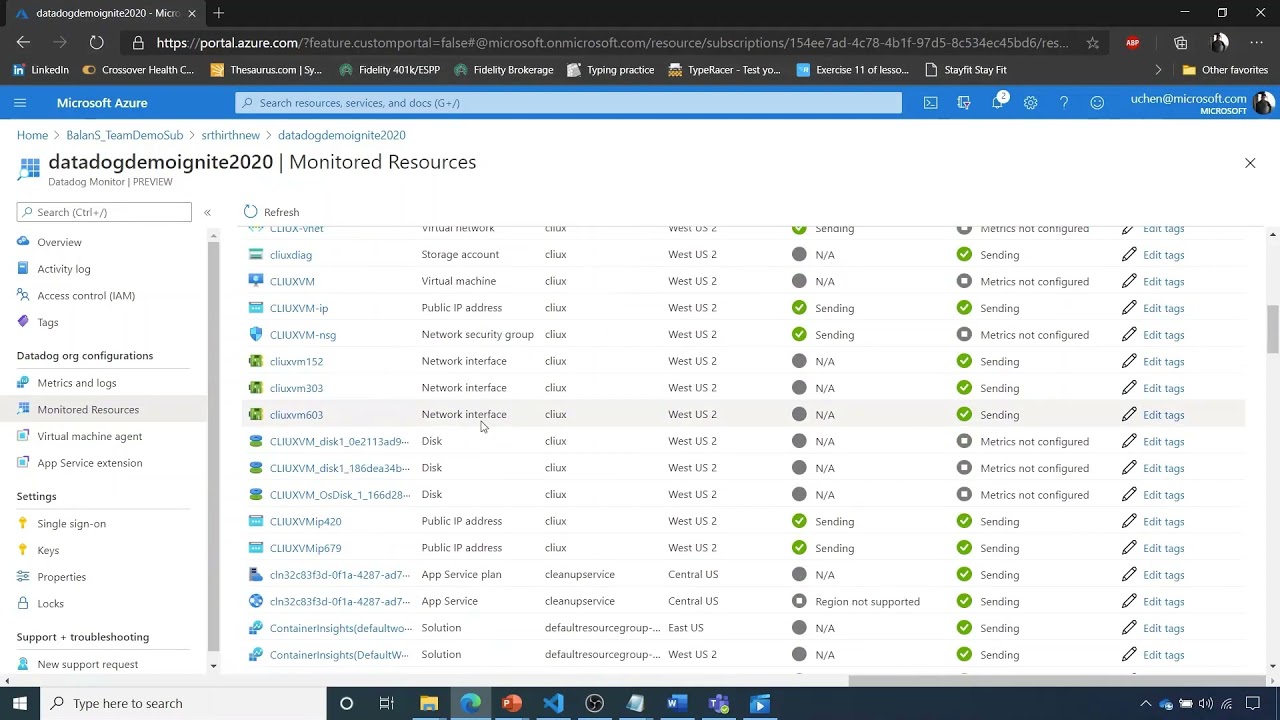This screenshot has width=1280, height=720.
Task: Open Cloud Shell from the top bar
Action: point(930,103)
